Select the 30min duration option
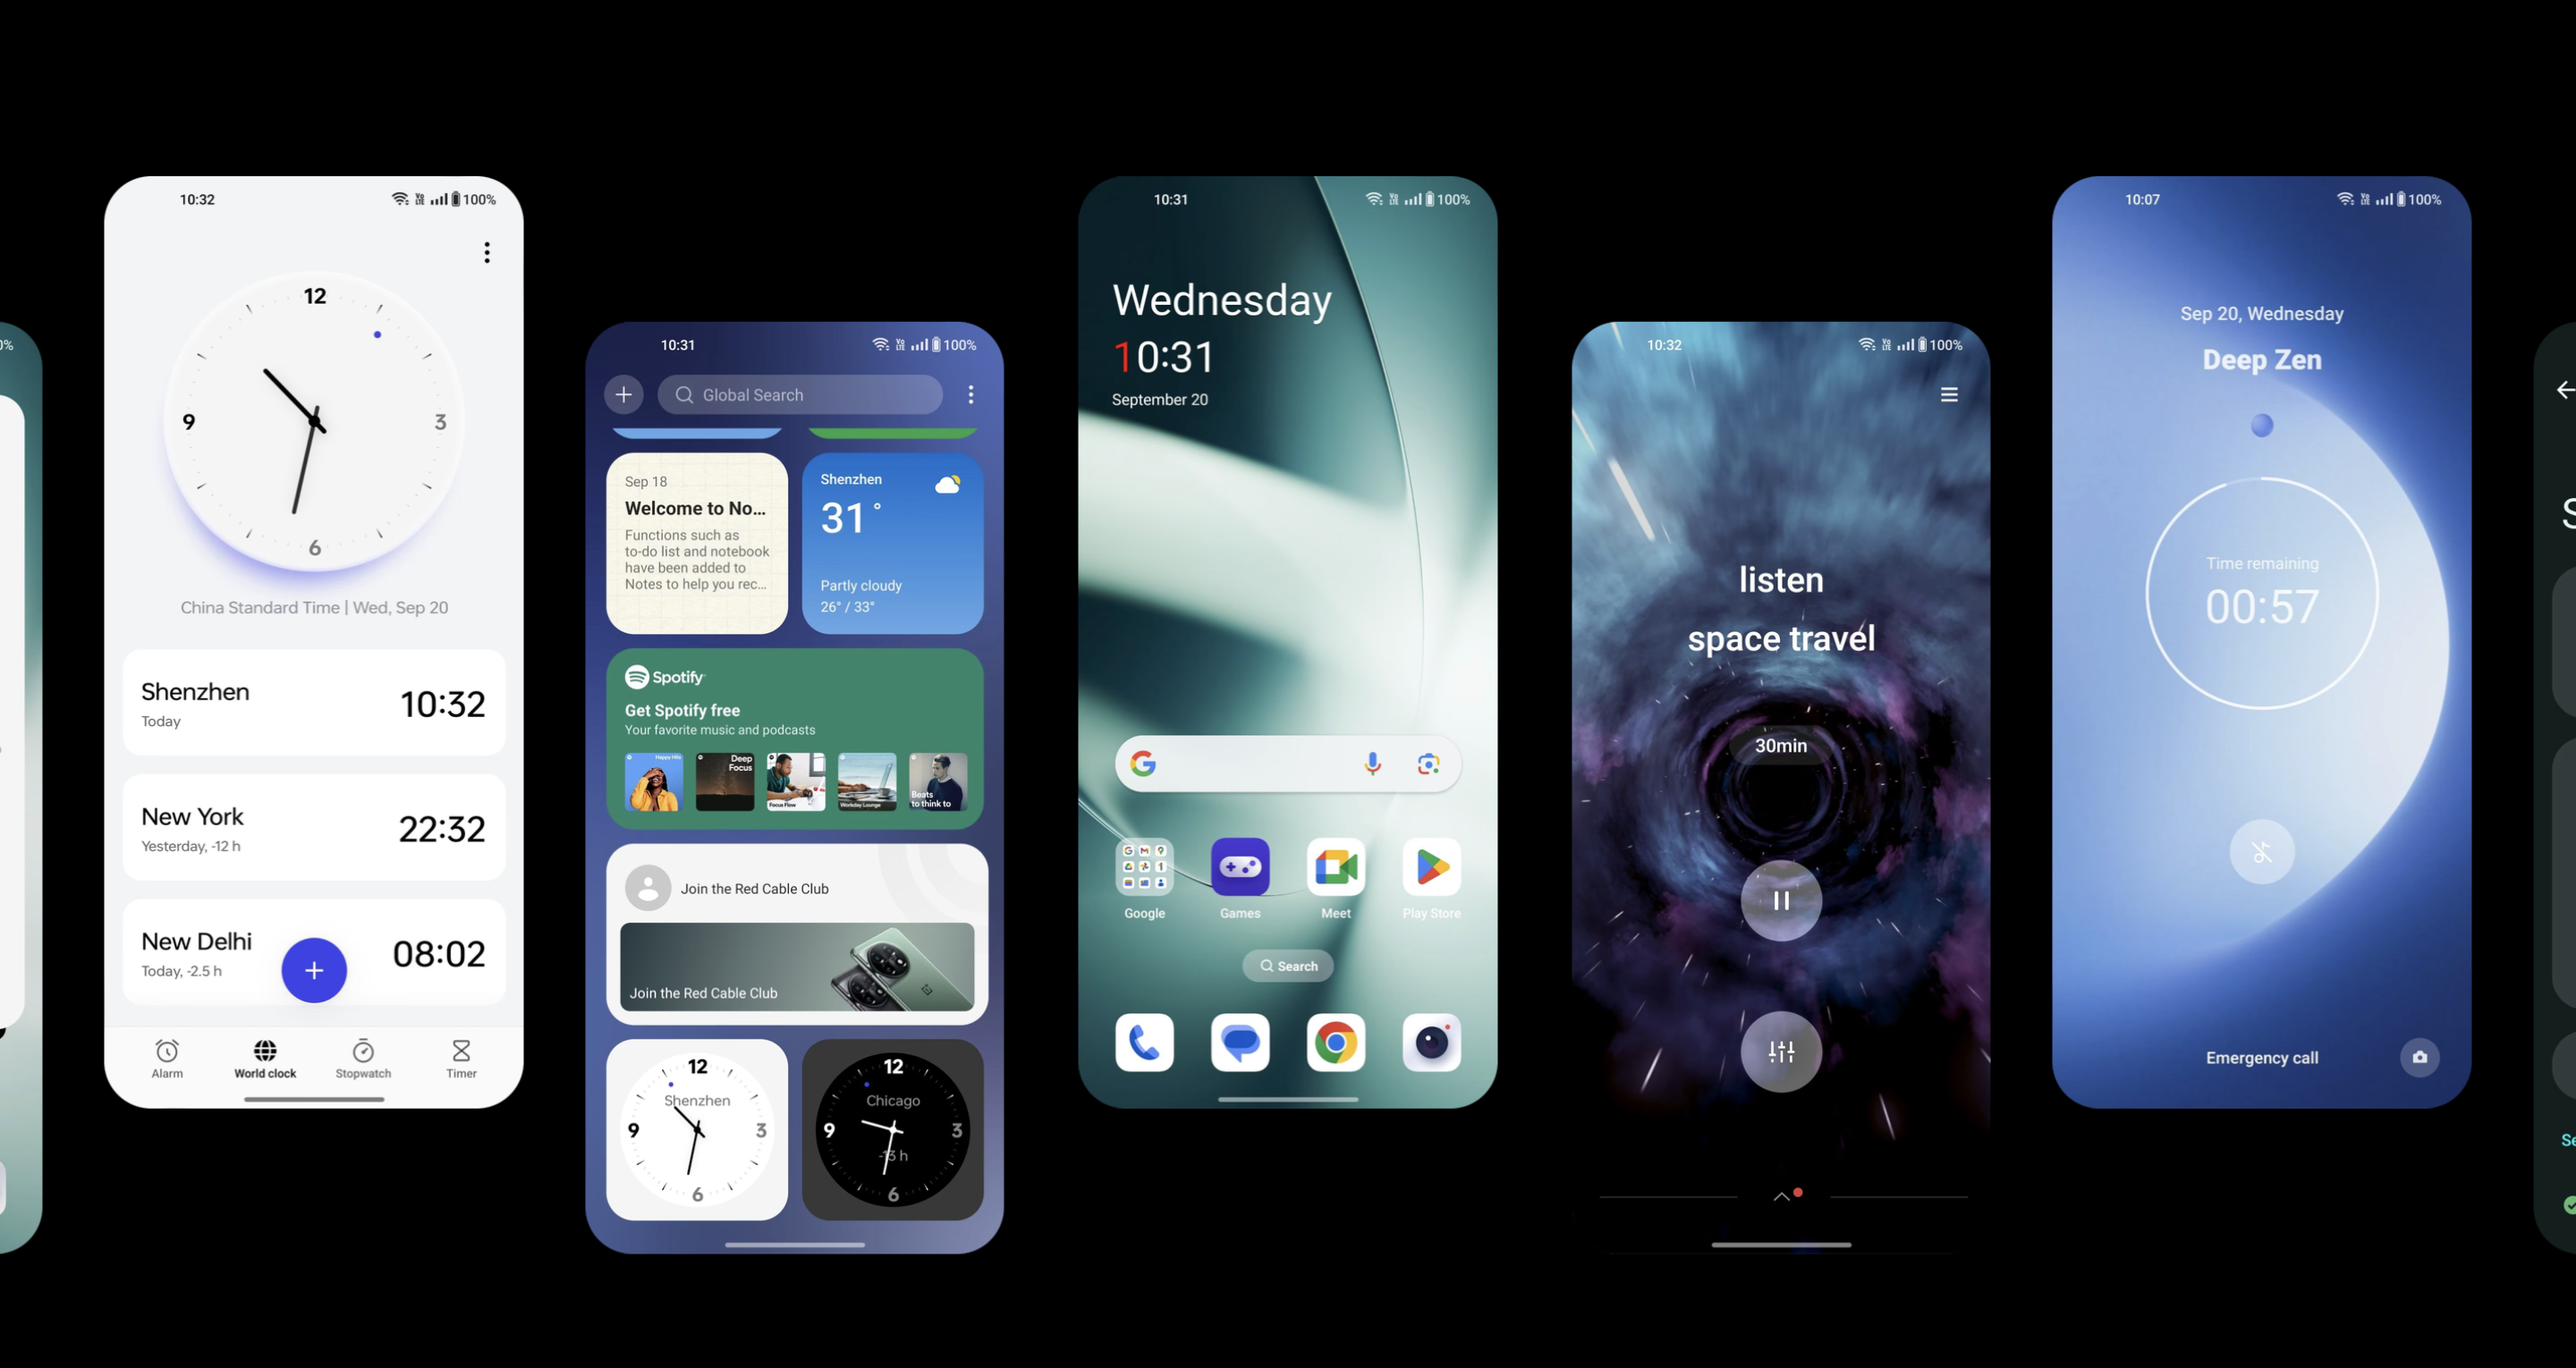Screen dimensions: 2576x1368 [x=1777, y=747]
